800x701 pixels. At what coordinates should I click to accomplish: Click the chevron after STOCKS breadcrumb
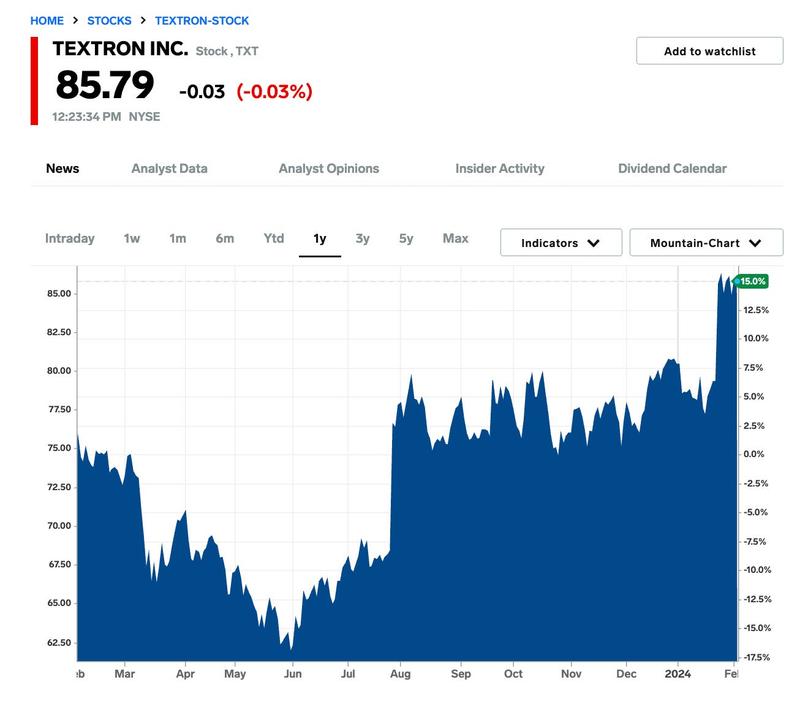click(x=143, y=20)
